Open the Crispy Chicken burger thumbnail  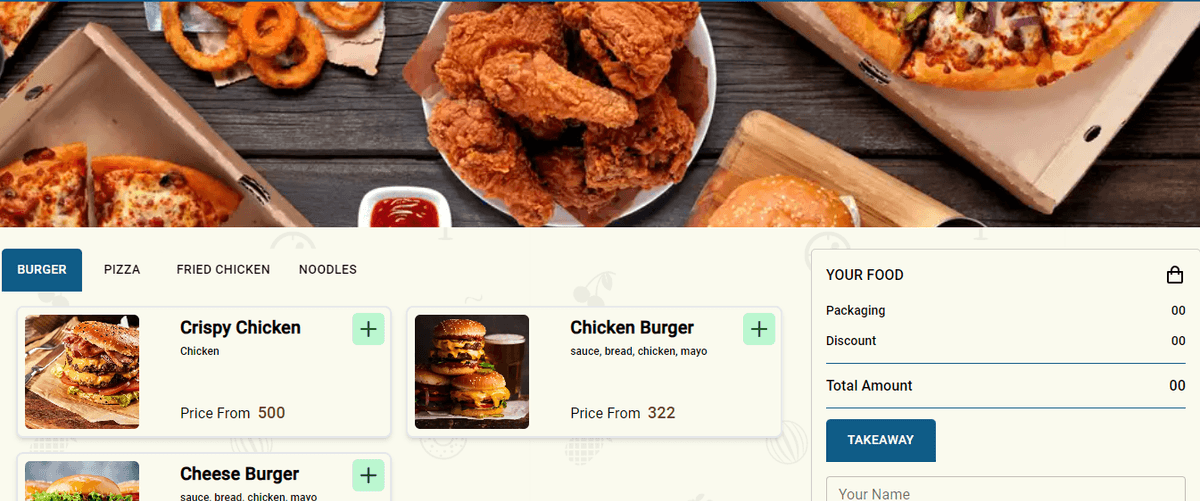(x=82, y=372)
